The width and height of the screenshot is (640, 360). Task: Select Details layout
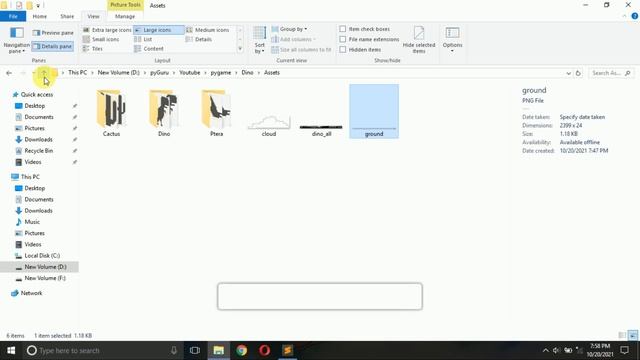[x=199, y=39]
